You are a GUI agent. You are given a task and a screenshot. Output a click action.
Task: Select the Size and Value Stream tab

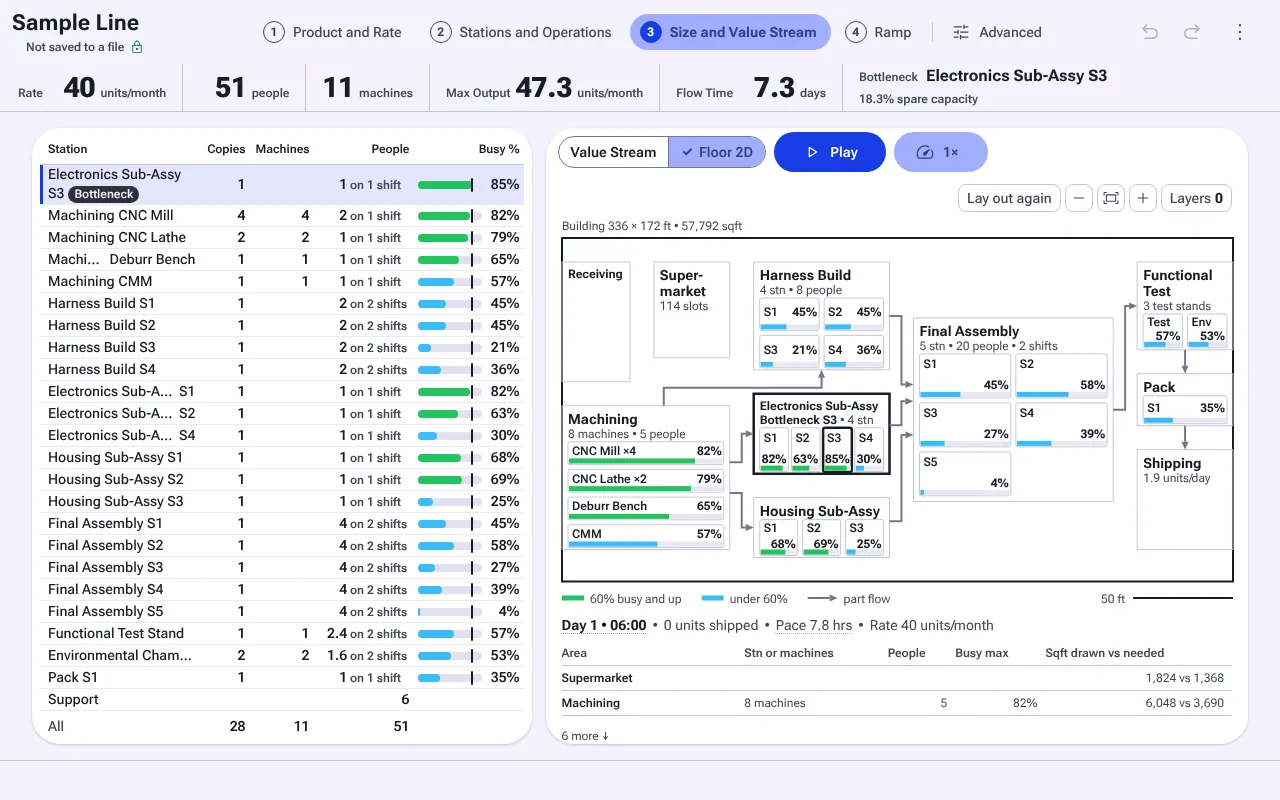point(730,32)
